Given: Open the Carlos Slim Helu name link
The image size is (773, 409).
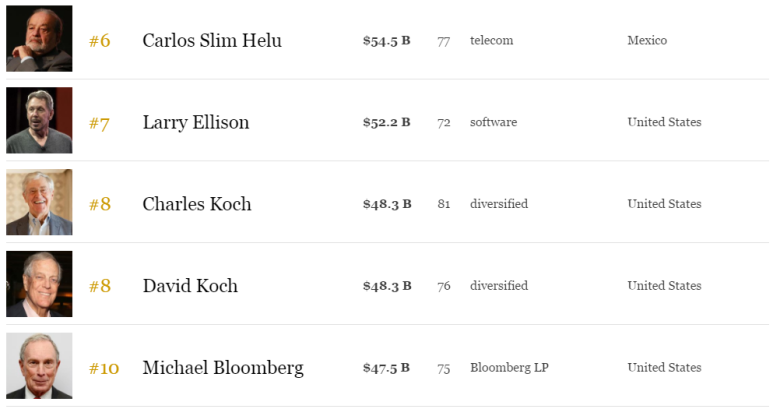Looking at the screenshot, I should [212, 41].
